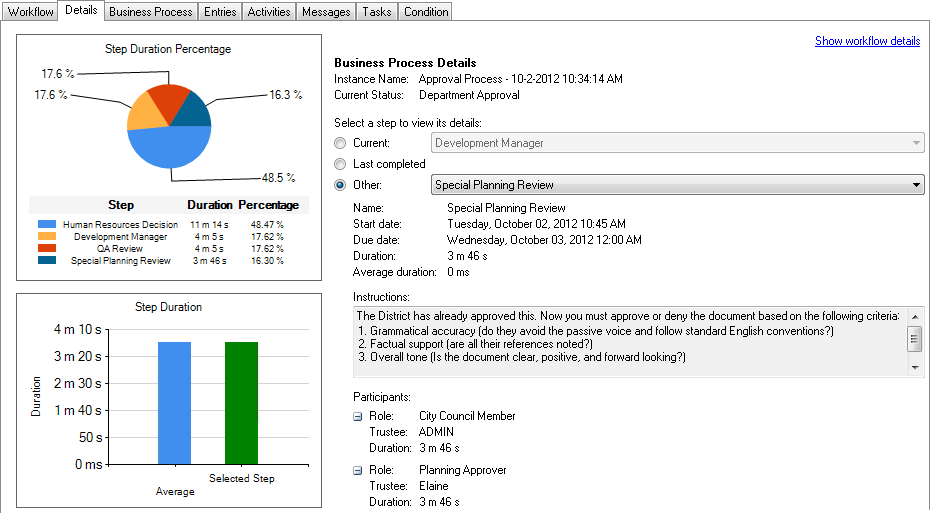Collapse the City Council Member role
Image resolution: width=930 pixels, height=513 pixels.
click(358, 417)
